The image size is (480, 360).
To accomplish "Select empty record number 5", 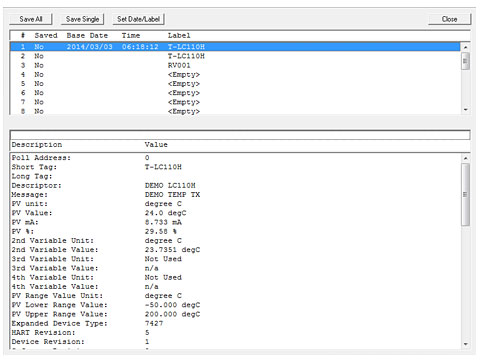I will tap(235, 84).
